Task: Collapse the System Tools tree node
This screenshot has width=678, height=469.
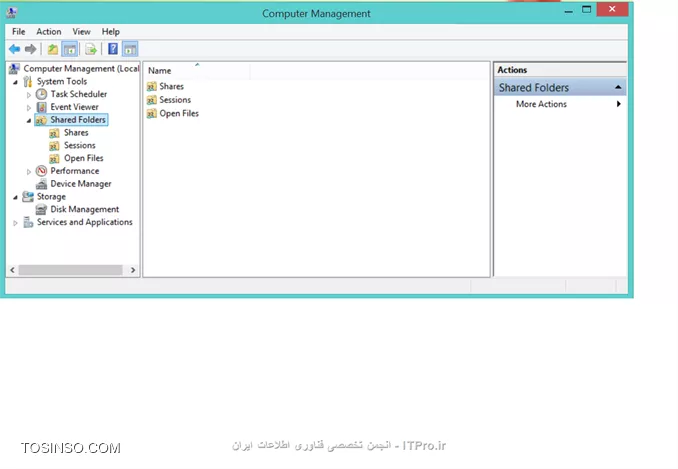Action: (16, 82)
